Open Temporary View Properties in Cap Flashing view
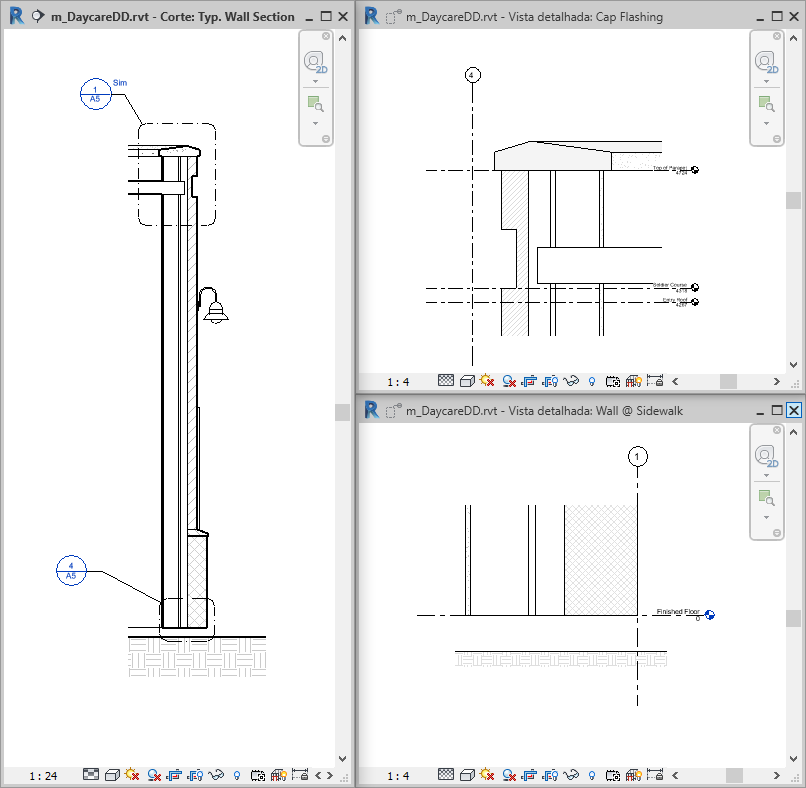 [x=613, y=381]
